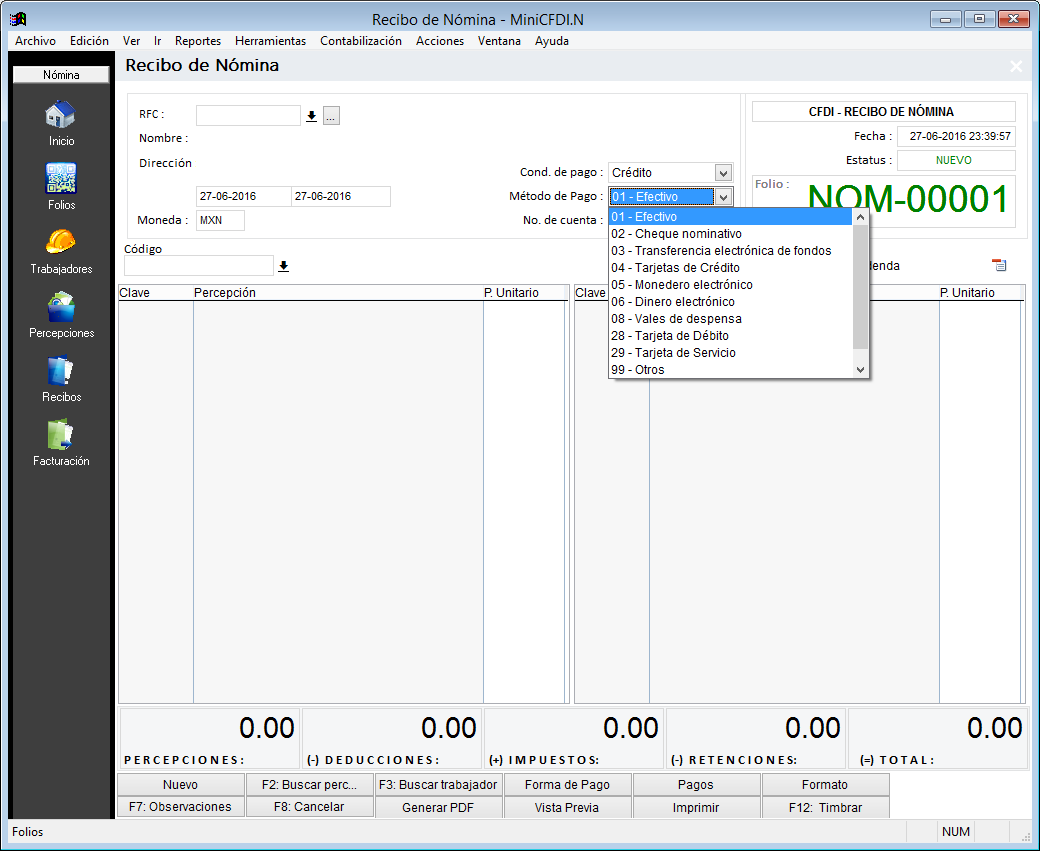
Task: Select 05 - Monedero electrónico option
Action: (x=730, y=285)
